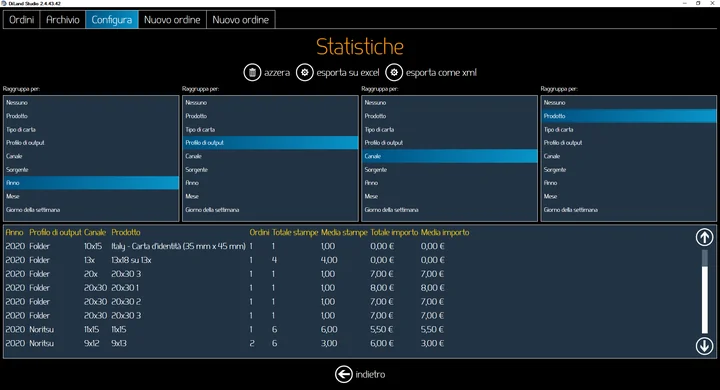Image resolution: width=720 pixels, height=390 pixels.
Task: Select the Noritsu 9x13 product row
Action: coord(225,343)
